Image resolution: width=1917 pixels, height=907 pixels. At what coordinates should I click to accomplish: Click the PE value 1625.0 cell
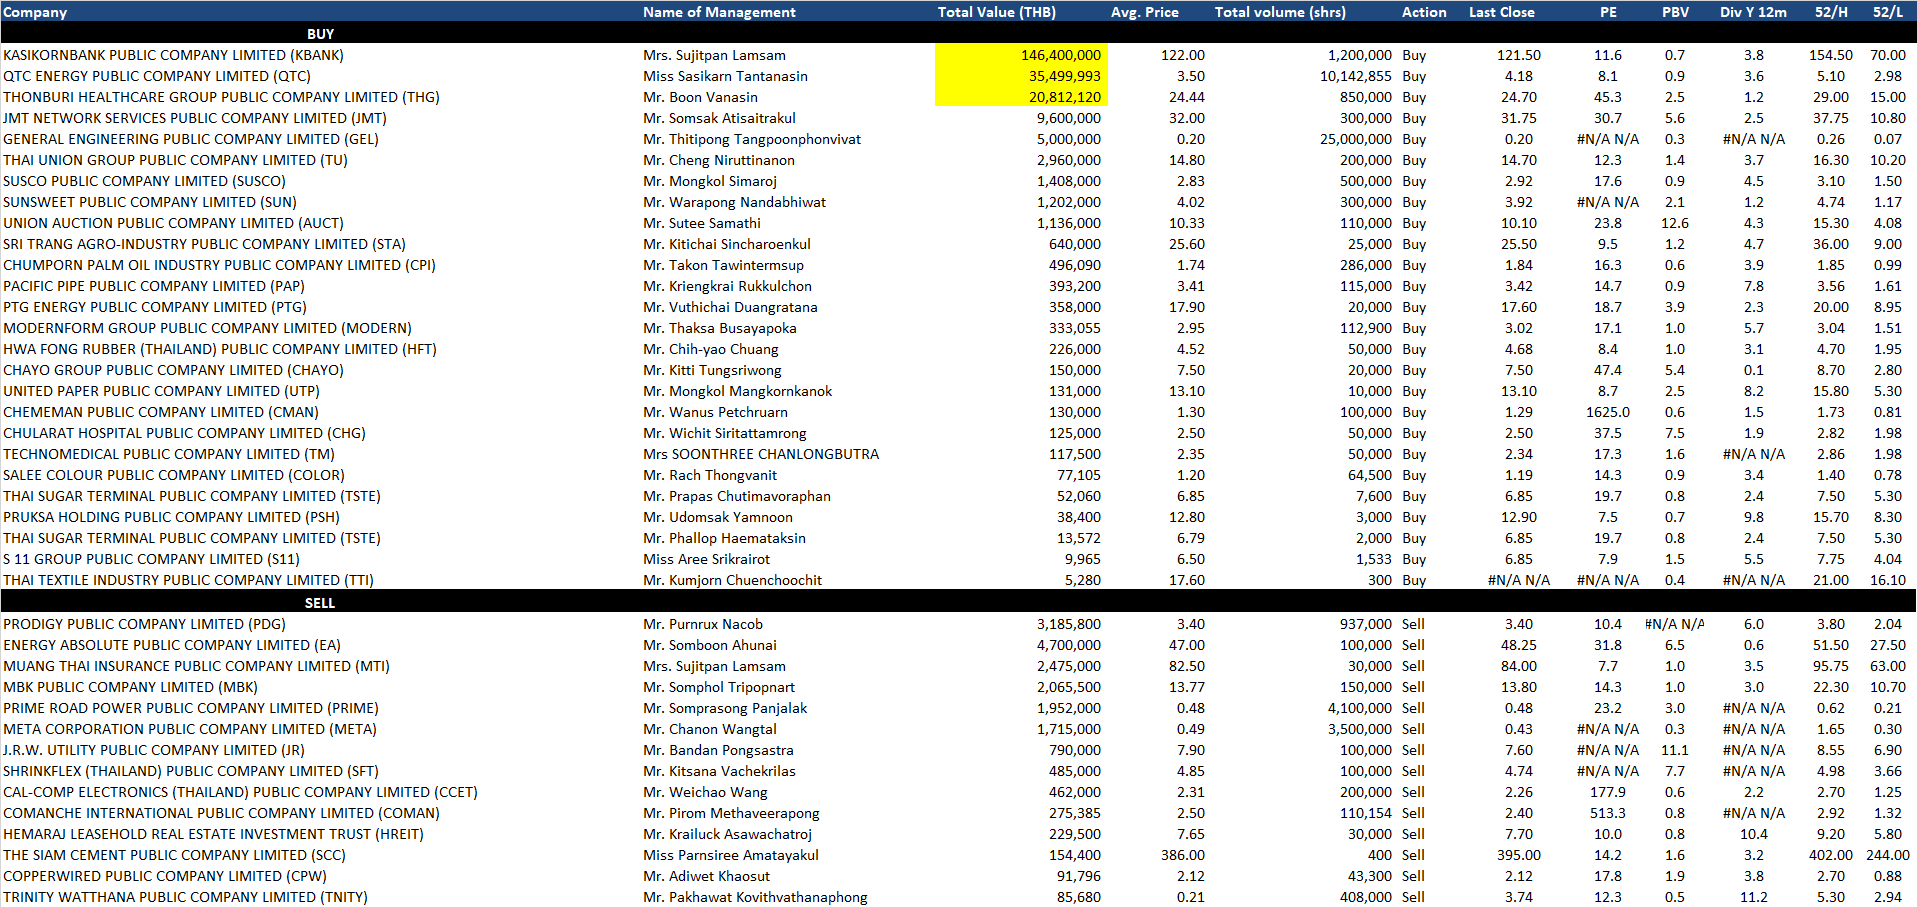point(1607,412)
